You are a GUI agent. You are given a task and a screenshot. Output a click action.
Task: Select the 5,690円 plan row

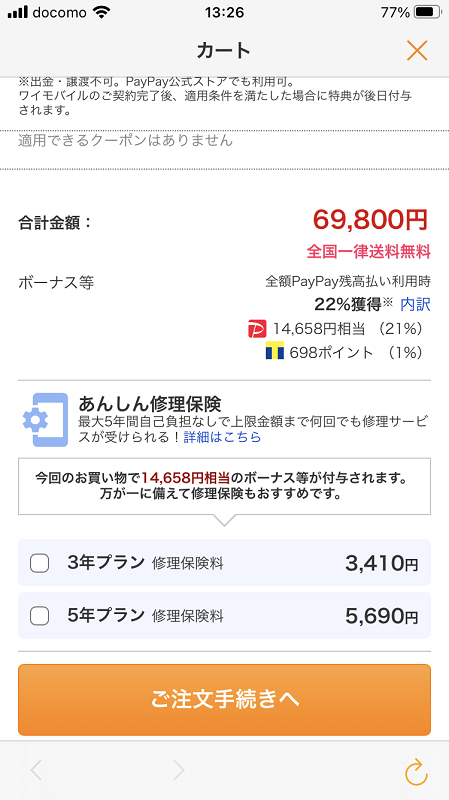click(224, 615)
